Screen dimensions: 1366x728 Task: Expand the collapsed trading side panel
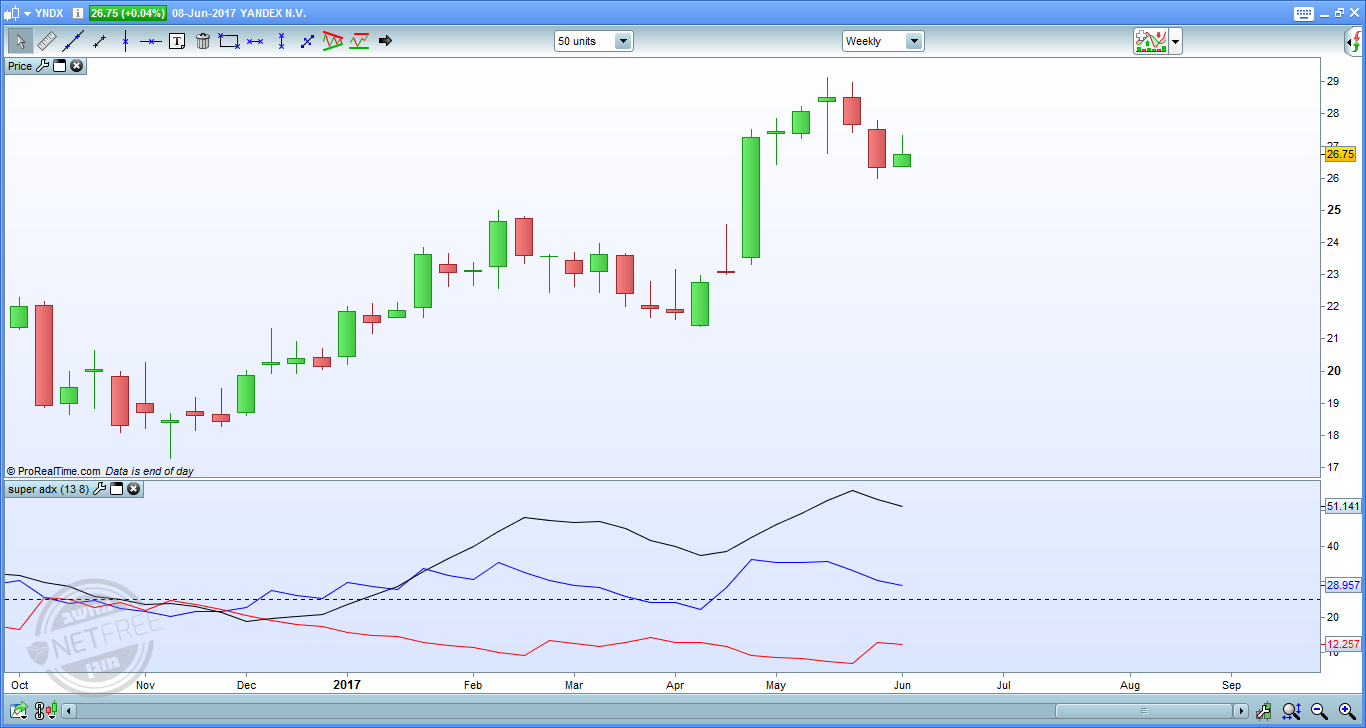1353,41
